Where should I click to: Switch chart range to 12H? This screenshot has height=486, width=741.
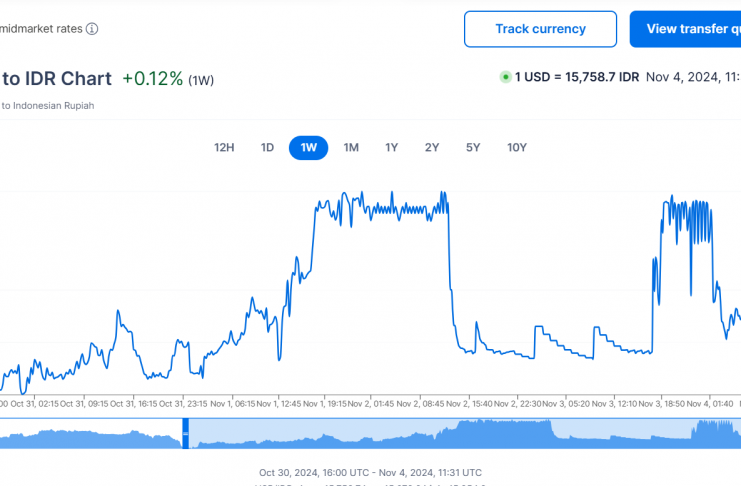(224, 148)
